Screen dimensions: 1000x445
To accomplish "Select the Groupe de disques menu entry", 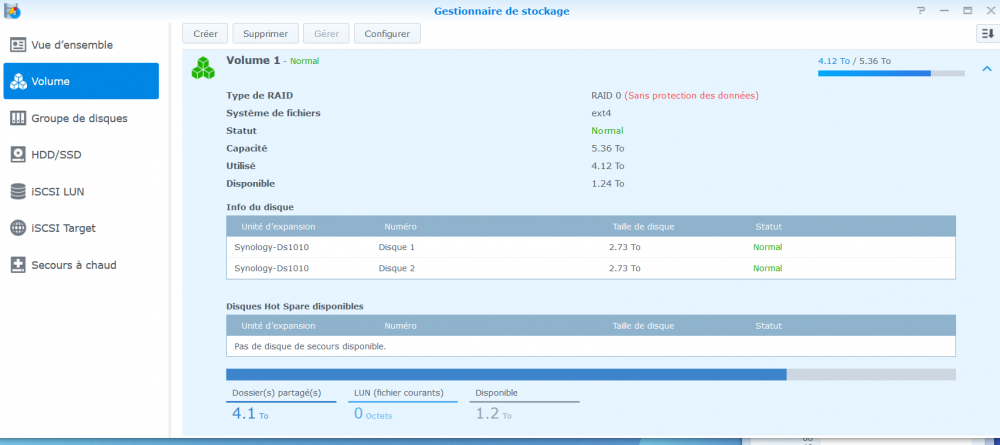I will (79, 118).
